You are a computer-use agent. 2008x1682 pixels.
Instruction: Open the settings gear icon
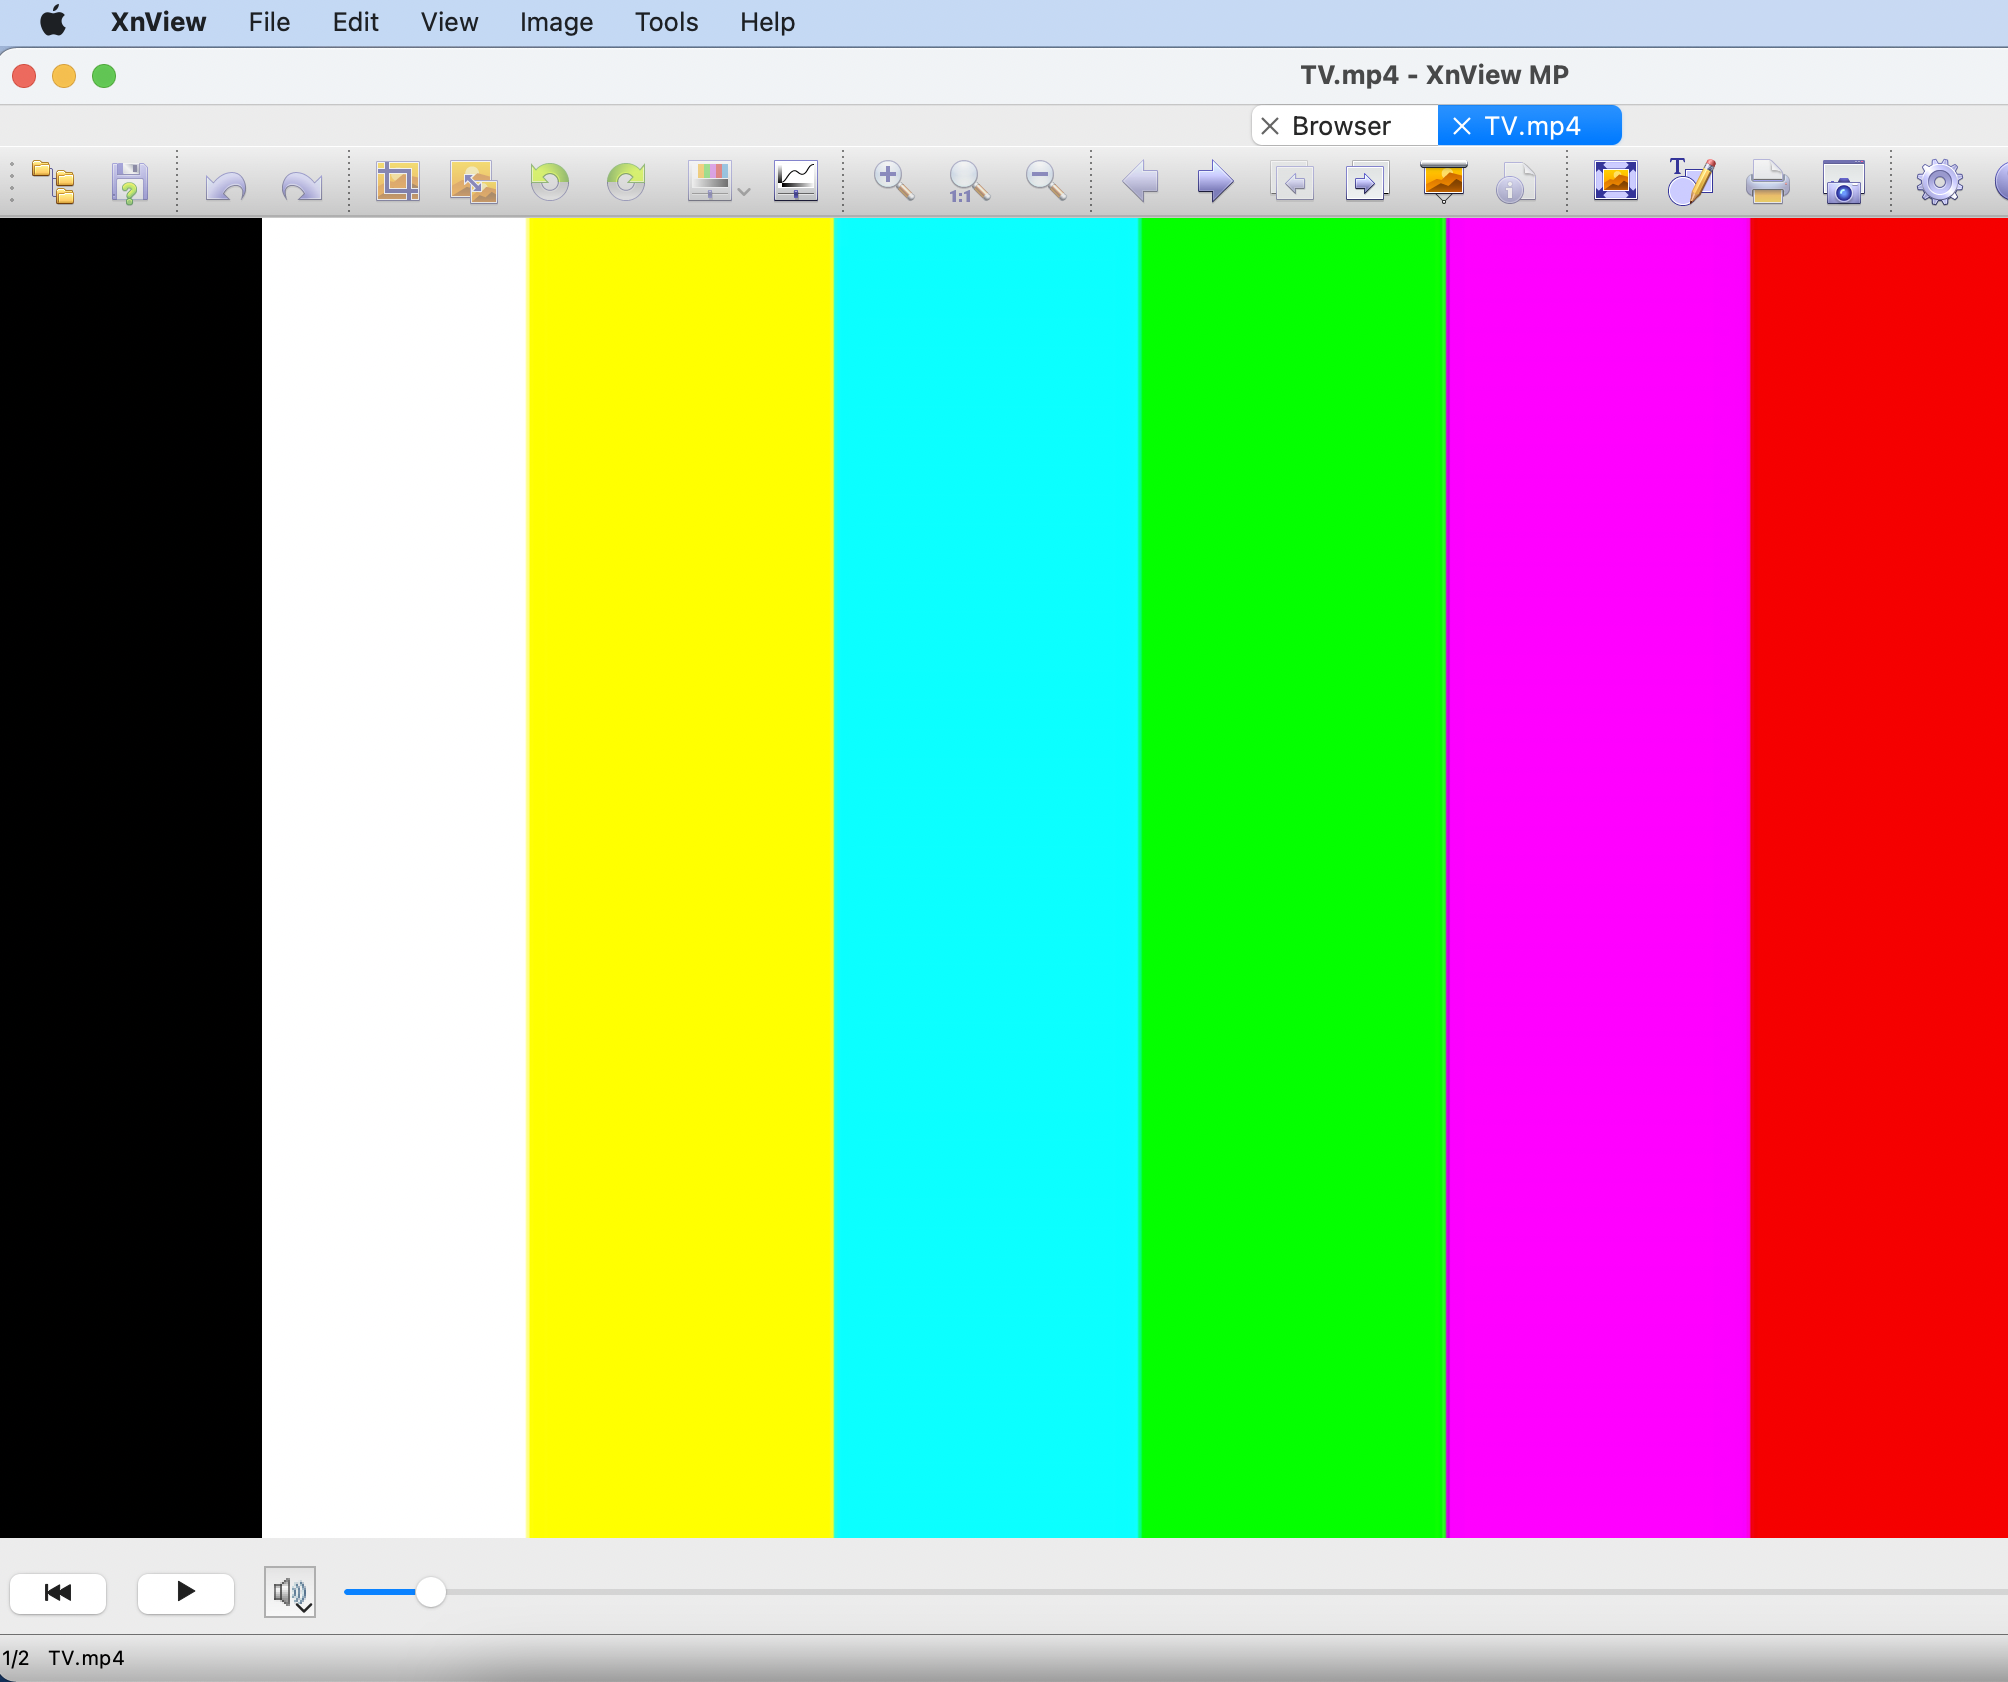pyautogui.click(x=1939, y=182)
